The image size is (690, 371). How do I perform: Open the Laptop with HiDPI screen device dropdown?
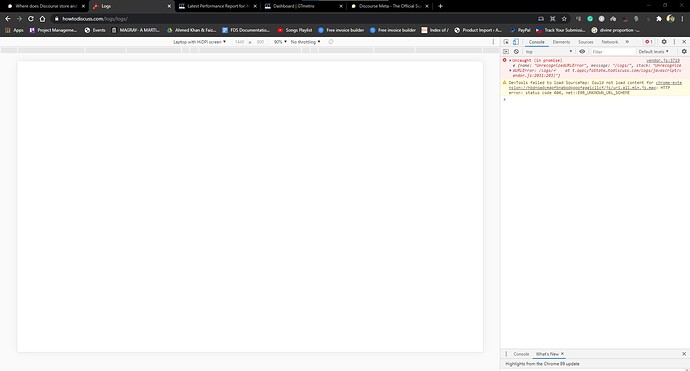point(199,42)
